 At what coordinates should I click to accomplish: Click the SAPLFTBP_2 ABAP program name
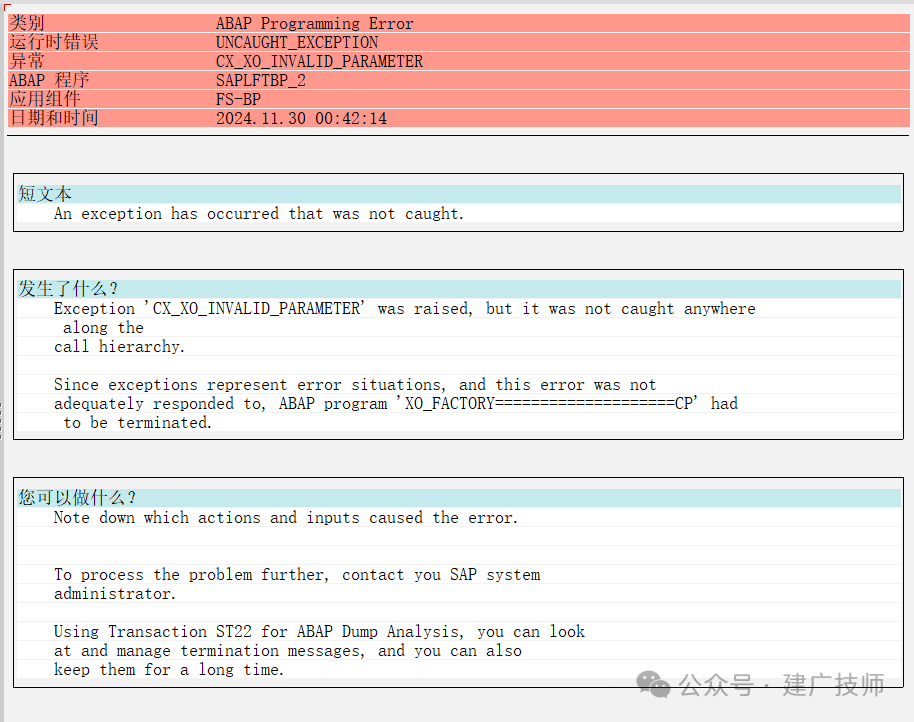pyautogui.click(x=261, y=80)
